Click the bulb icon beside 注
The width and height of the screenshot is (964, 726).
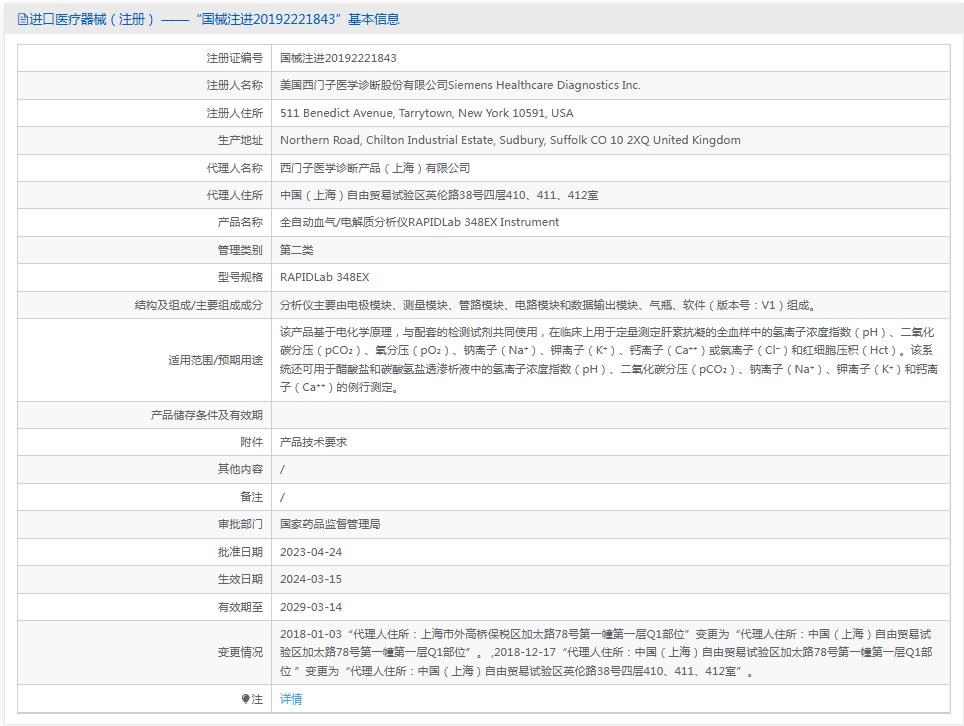pyautogui.click(x=246, y=699)
